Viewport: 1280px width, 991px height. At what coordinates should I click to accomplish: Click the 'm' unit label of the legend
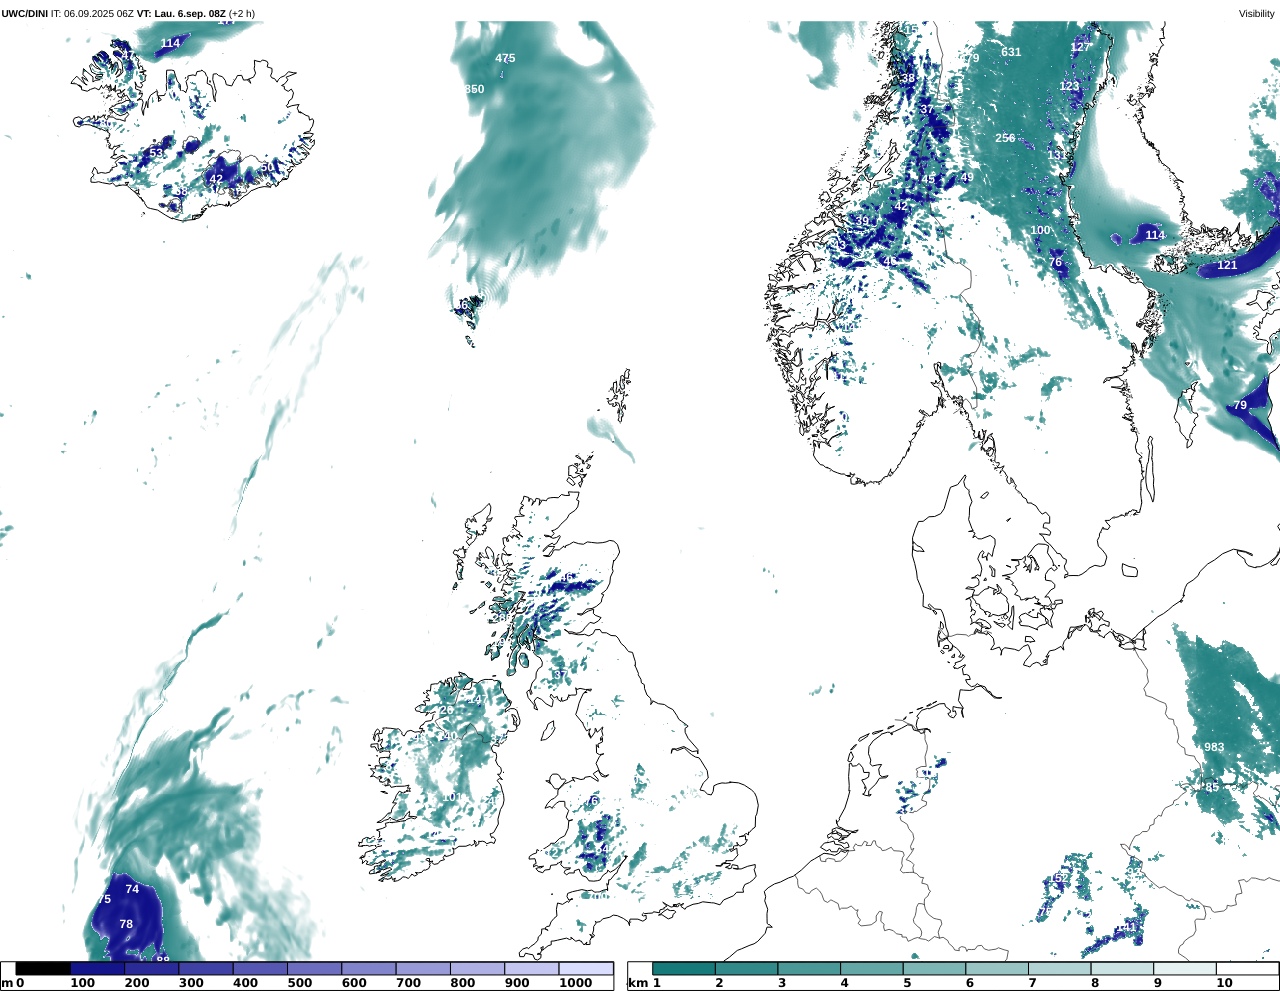(7, 983)
